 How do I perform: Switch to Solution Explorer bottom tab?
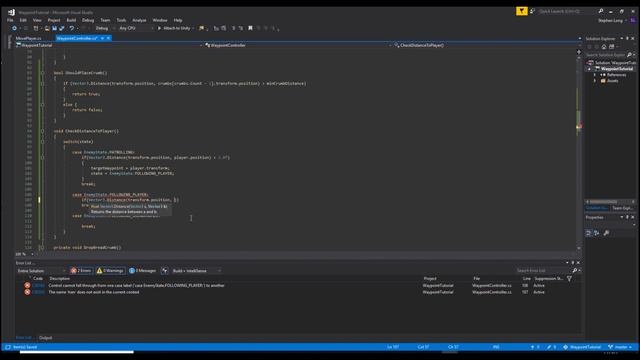click(597, 208)
